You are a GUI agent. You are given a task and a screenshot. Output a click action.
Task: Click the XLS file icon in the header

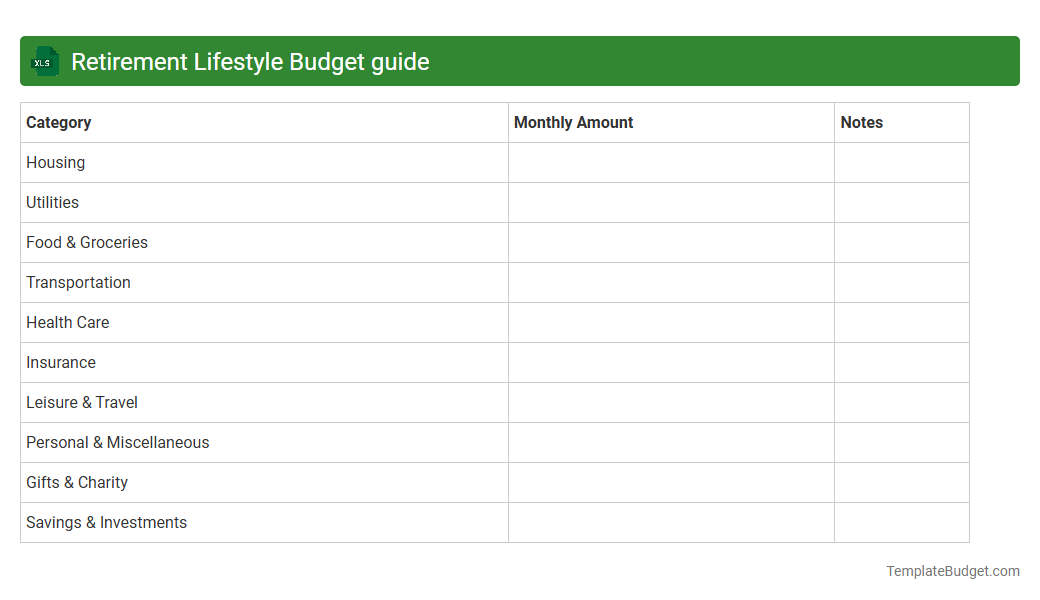pyautogui.click(x=44, y=61)
